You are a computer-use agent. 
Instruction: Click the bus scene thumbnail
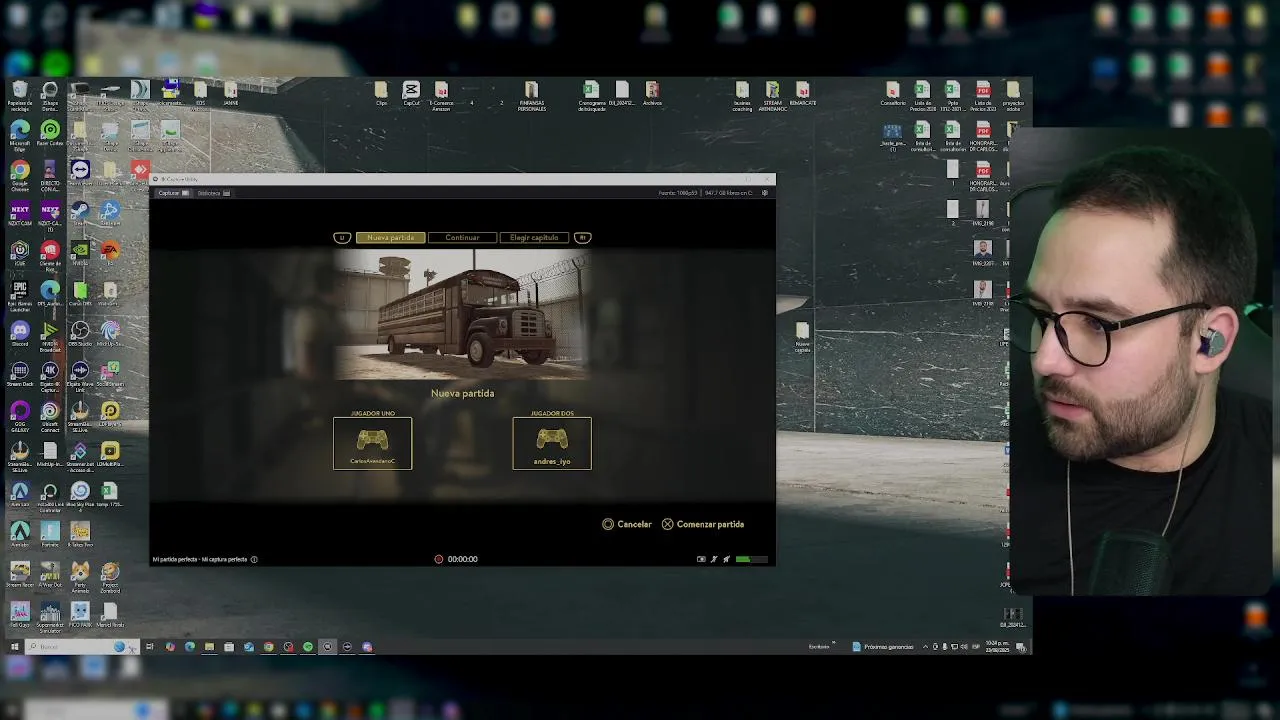tap(462, 315)
